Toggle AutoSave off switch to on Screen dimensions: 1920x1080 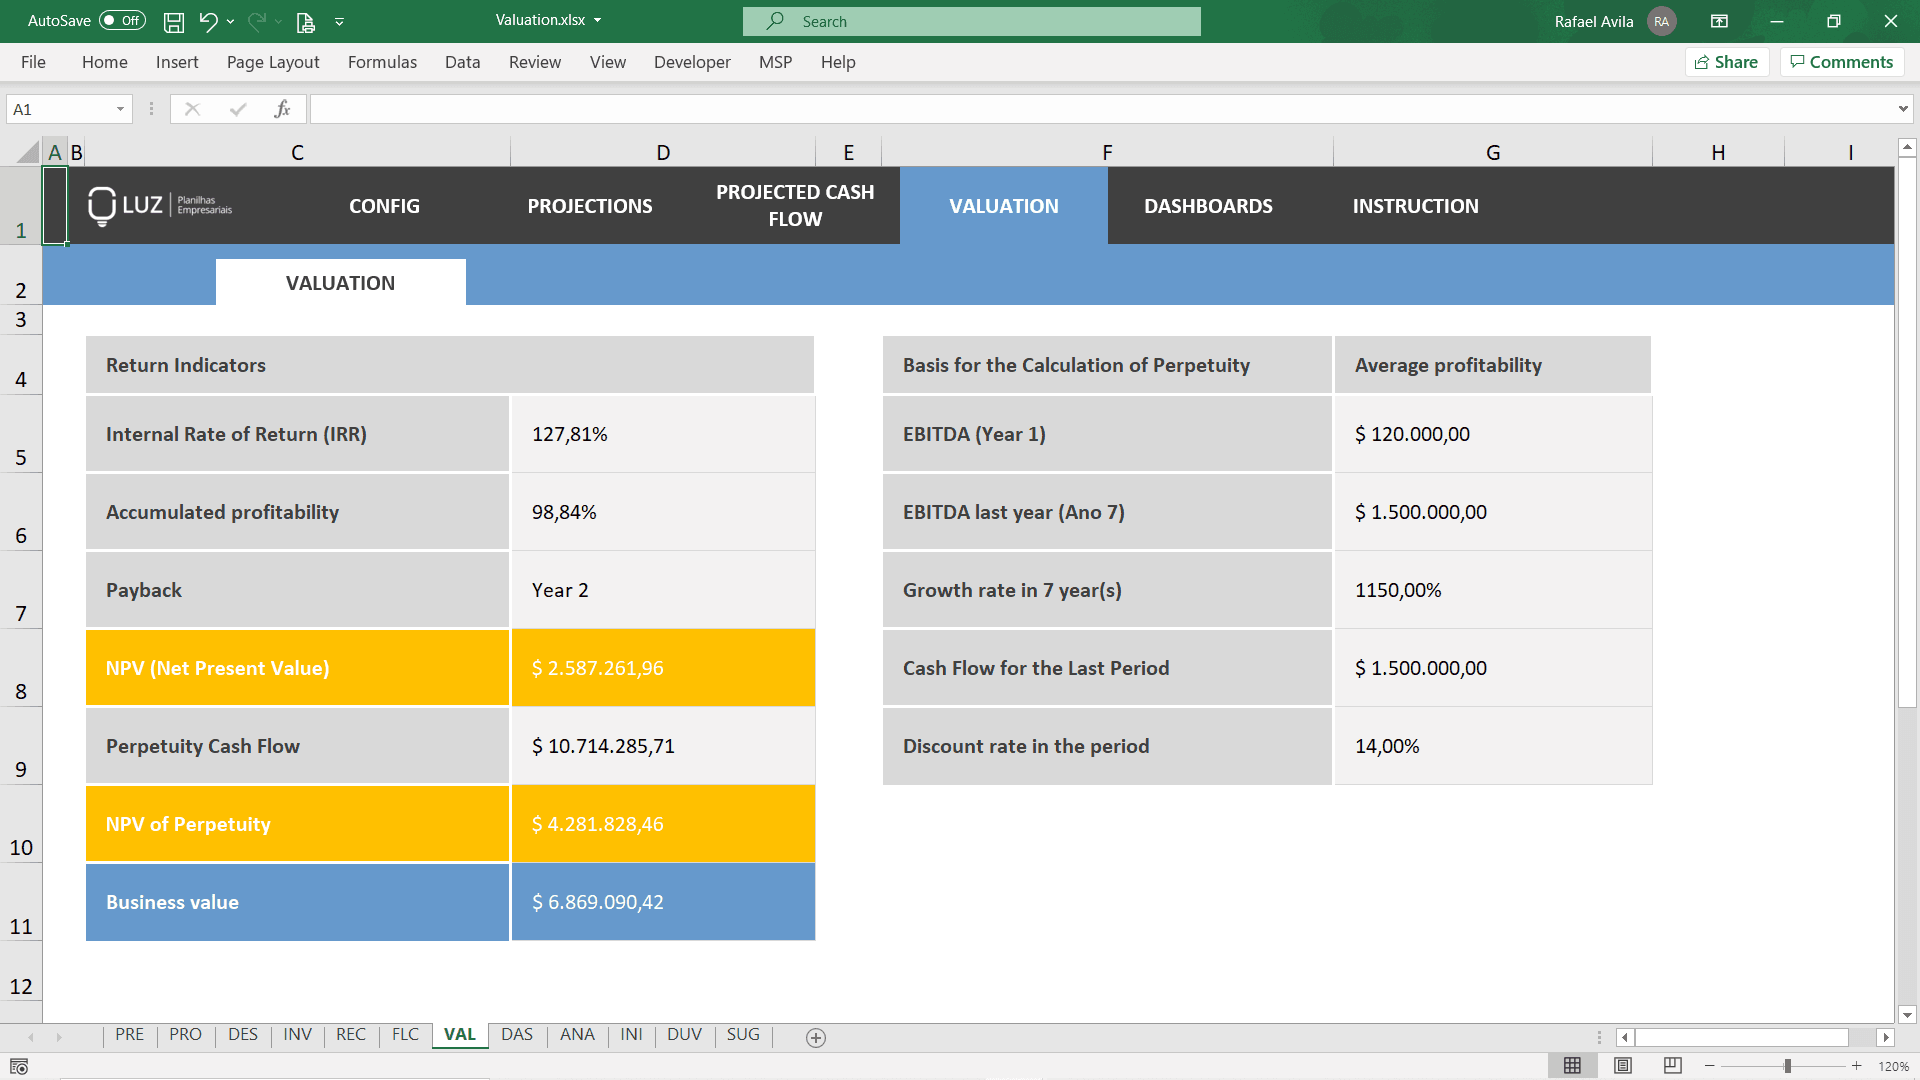coord(120,20)
